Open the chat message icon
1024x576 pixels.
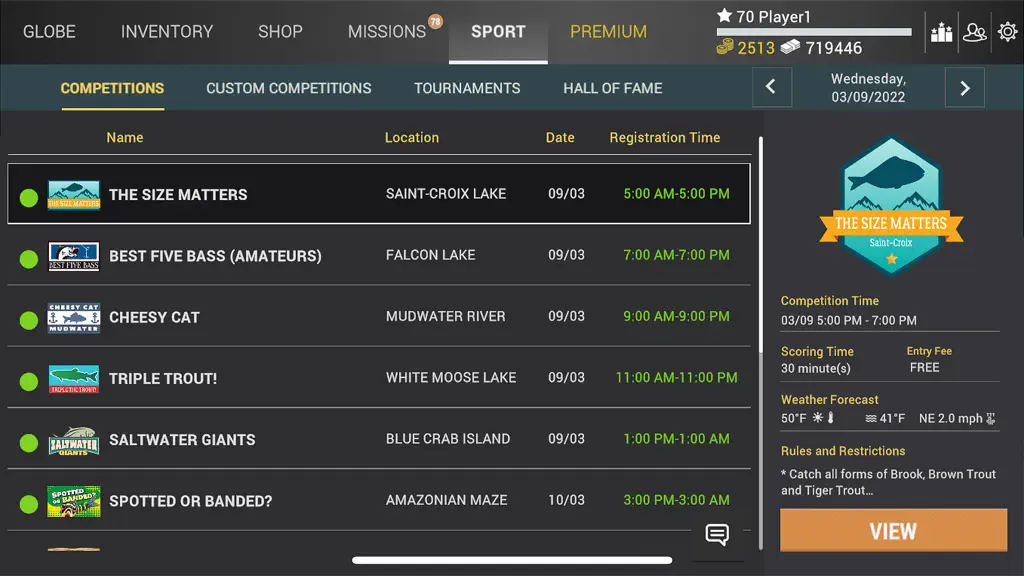click(x=717, y=535)
